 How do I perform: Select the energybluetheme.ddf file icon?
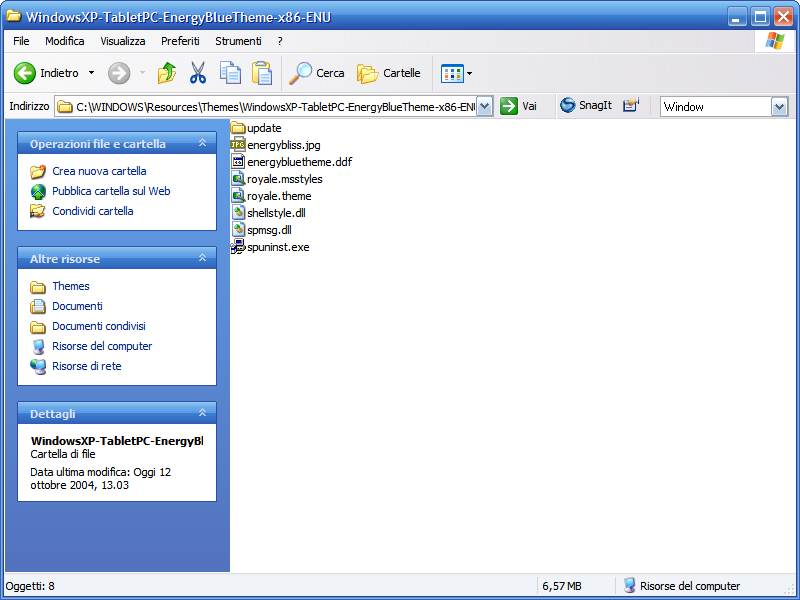click(238, 162)
